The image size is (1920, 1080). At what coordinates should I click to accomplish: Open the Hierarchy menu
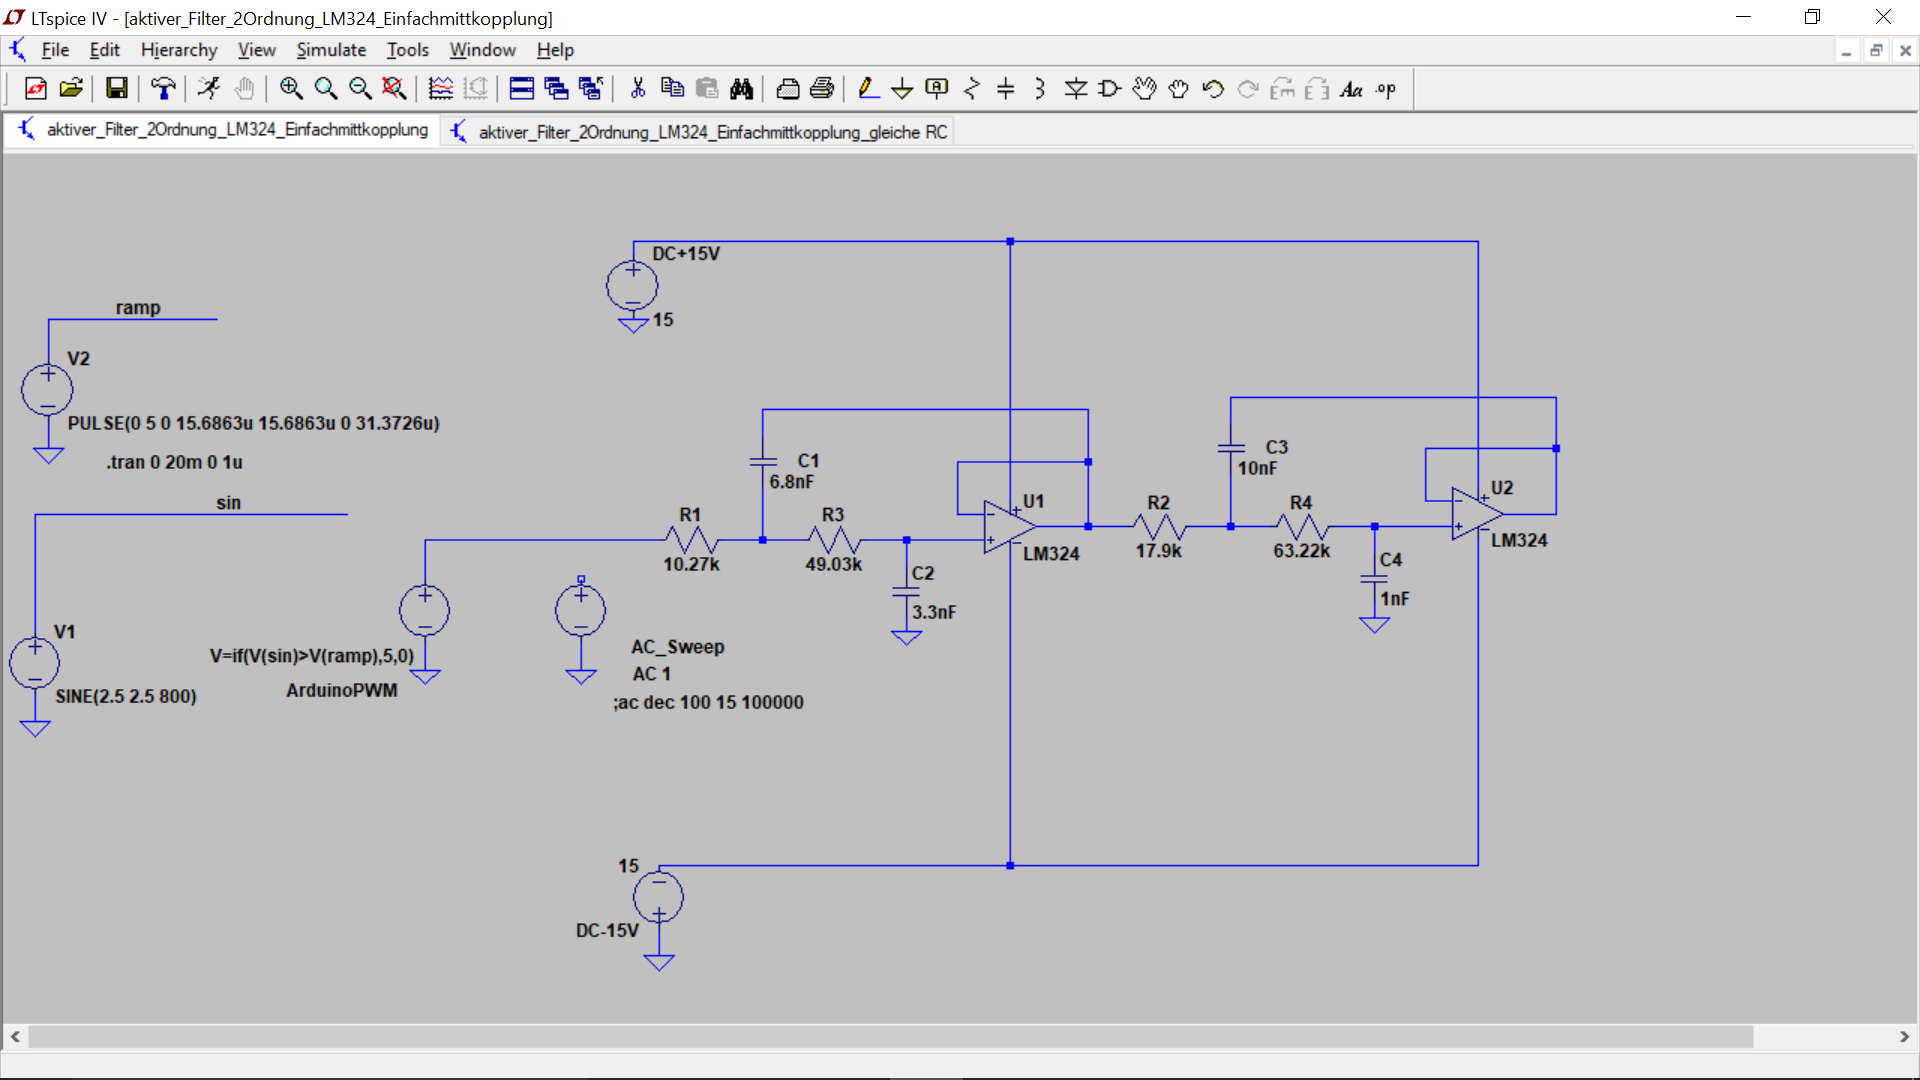[x=179, y=50]
